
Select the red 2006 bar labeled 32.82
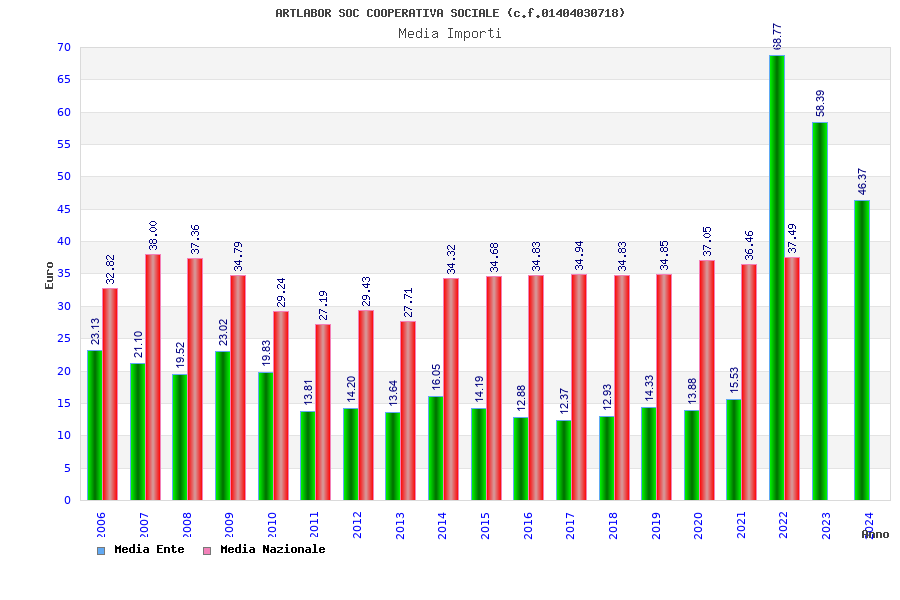(x=110, y=394)
